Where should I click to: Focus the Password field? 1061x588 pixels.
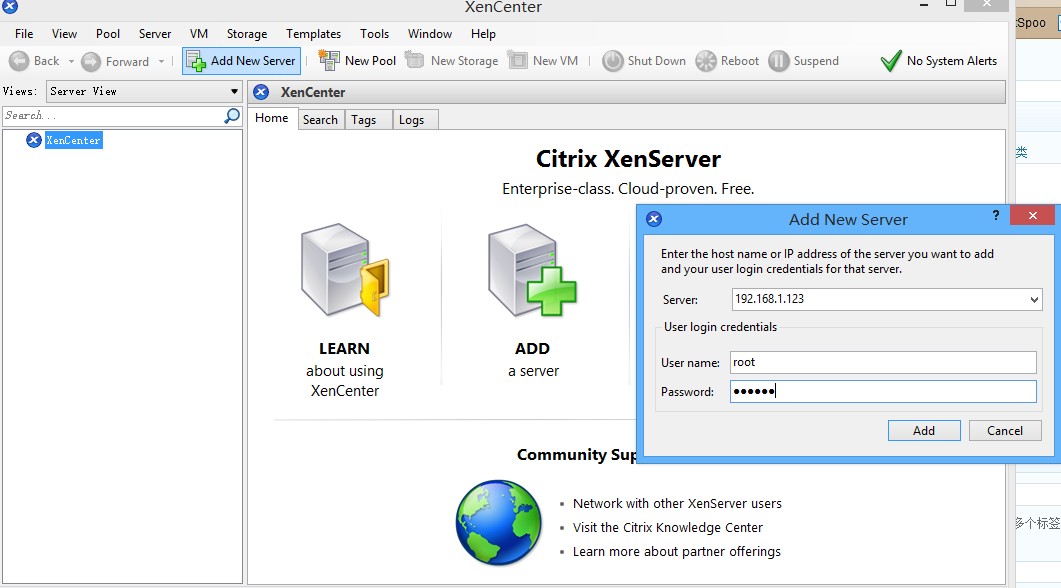[x=883, y=392]
